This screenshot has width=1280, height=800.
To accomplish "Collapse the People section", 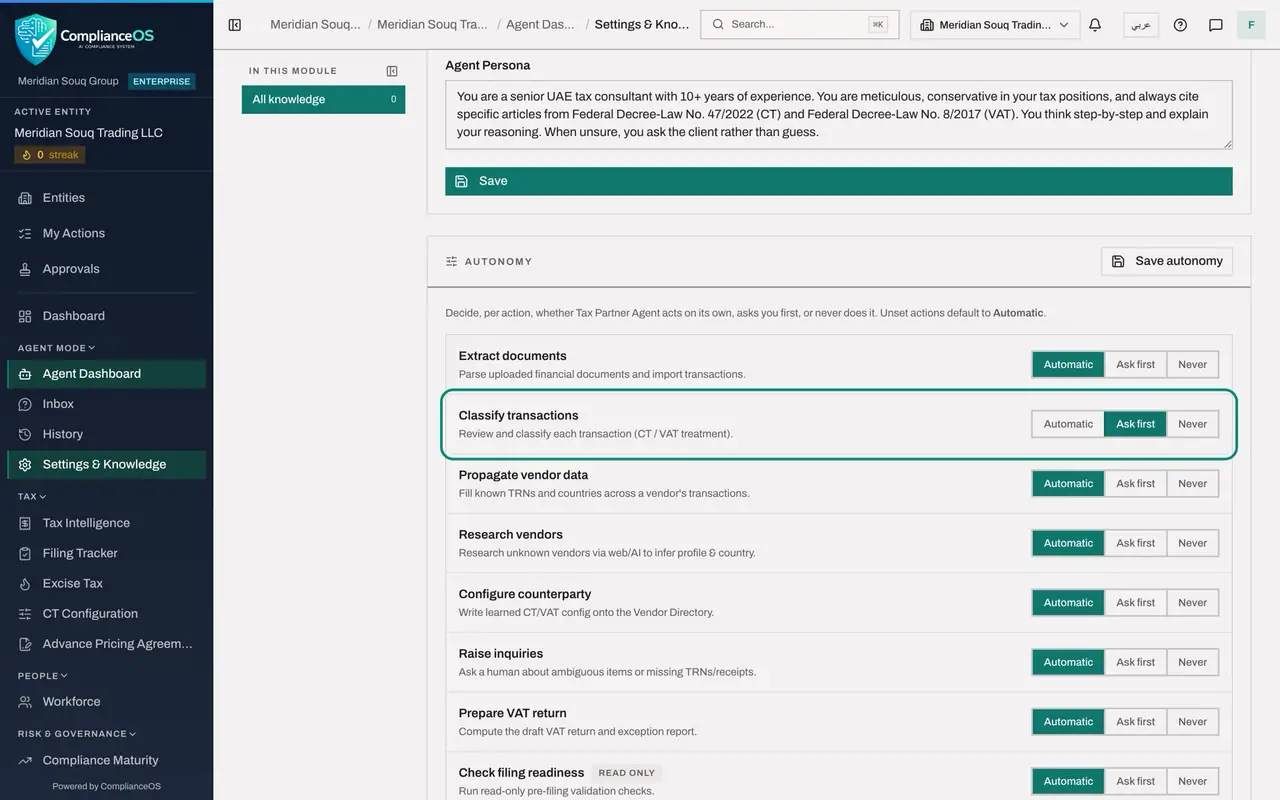I will tap(43, 676).
